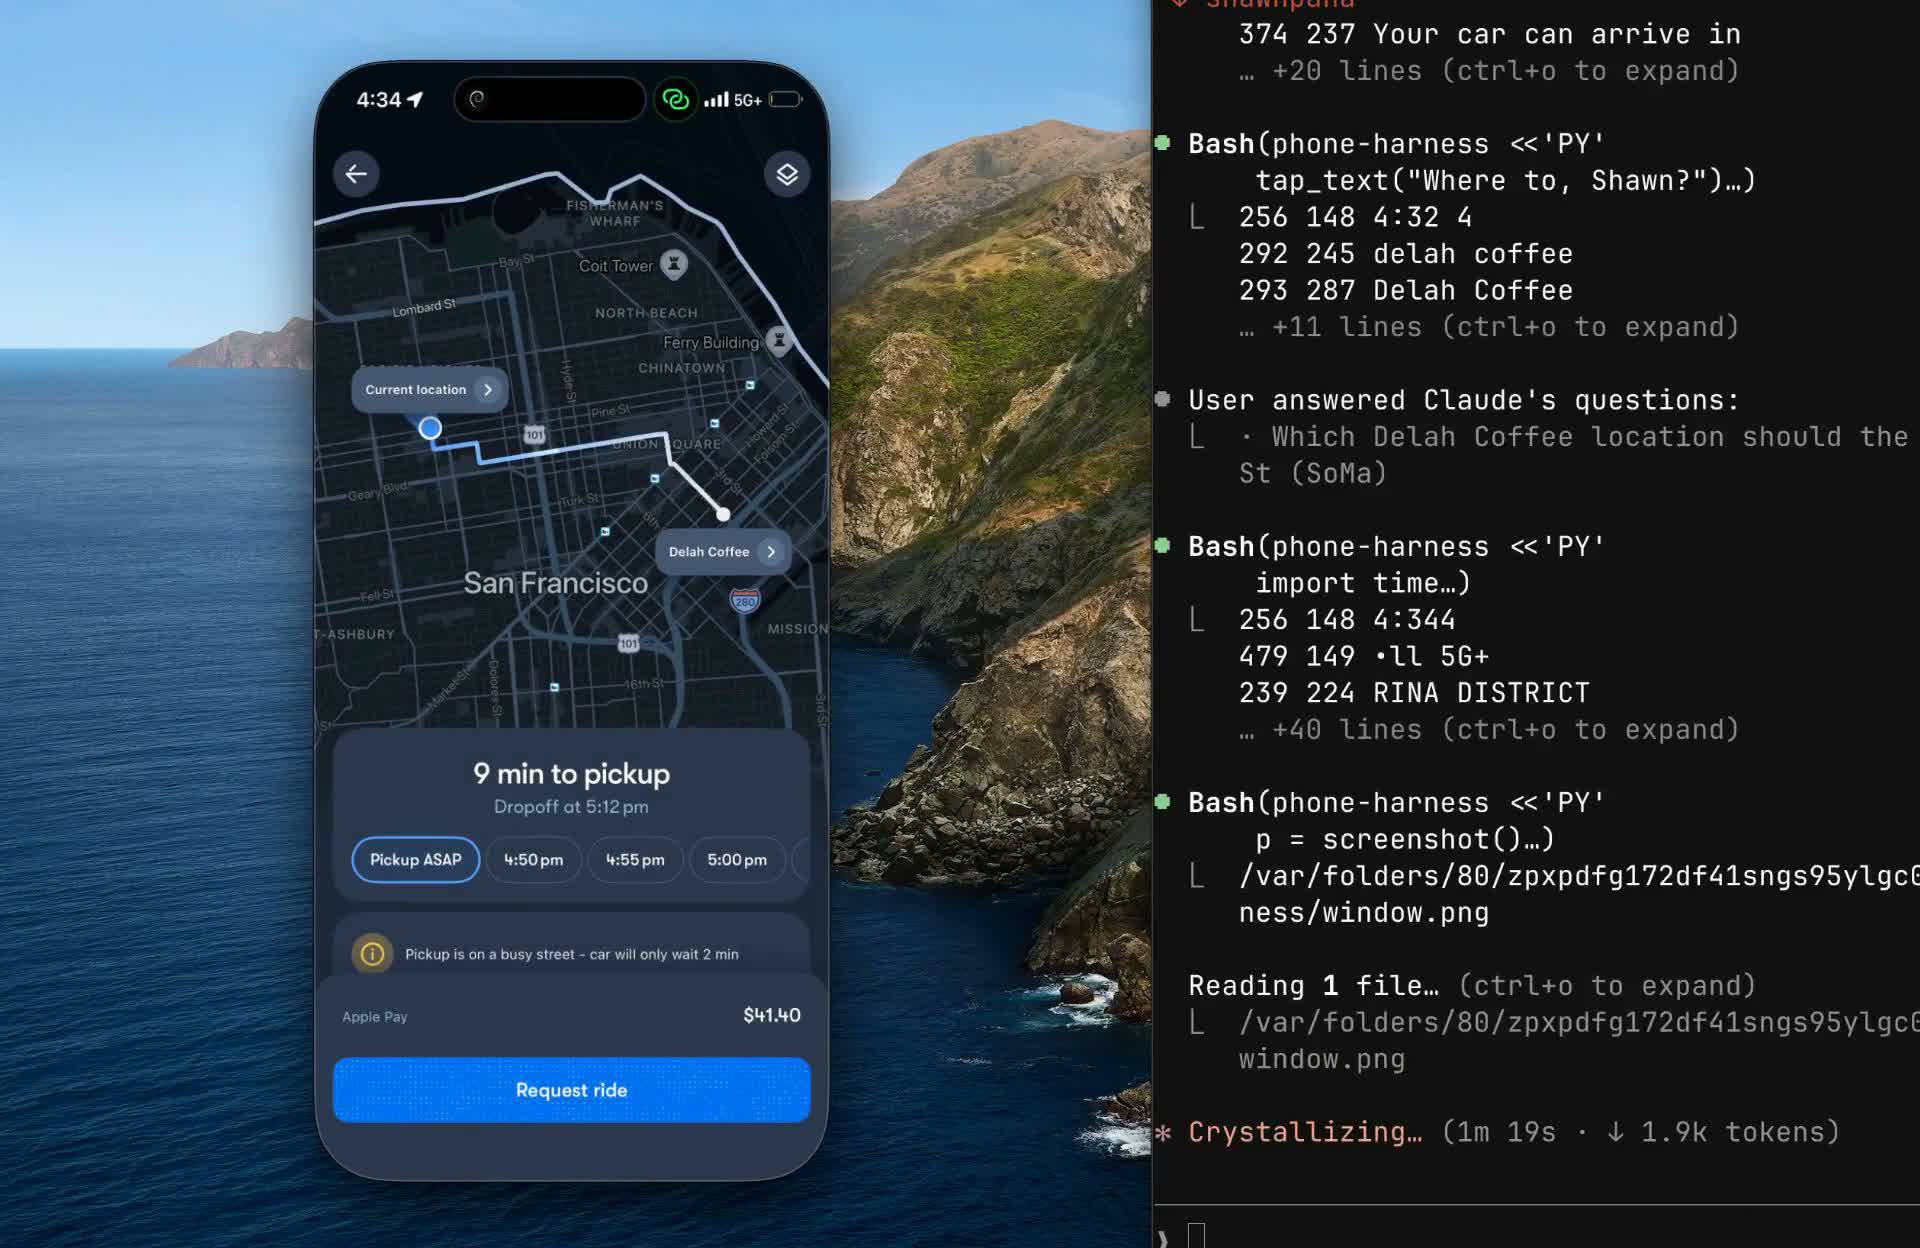This screenshot has height=1248, width=1920.
Task: Tap the back arrow on the map
Action: [x=356, y=174]
